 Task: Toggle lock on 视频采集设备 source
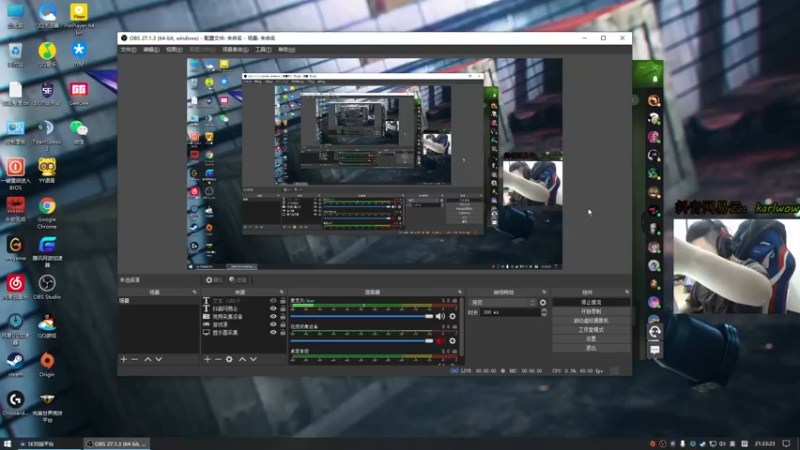click(283, 317)
